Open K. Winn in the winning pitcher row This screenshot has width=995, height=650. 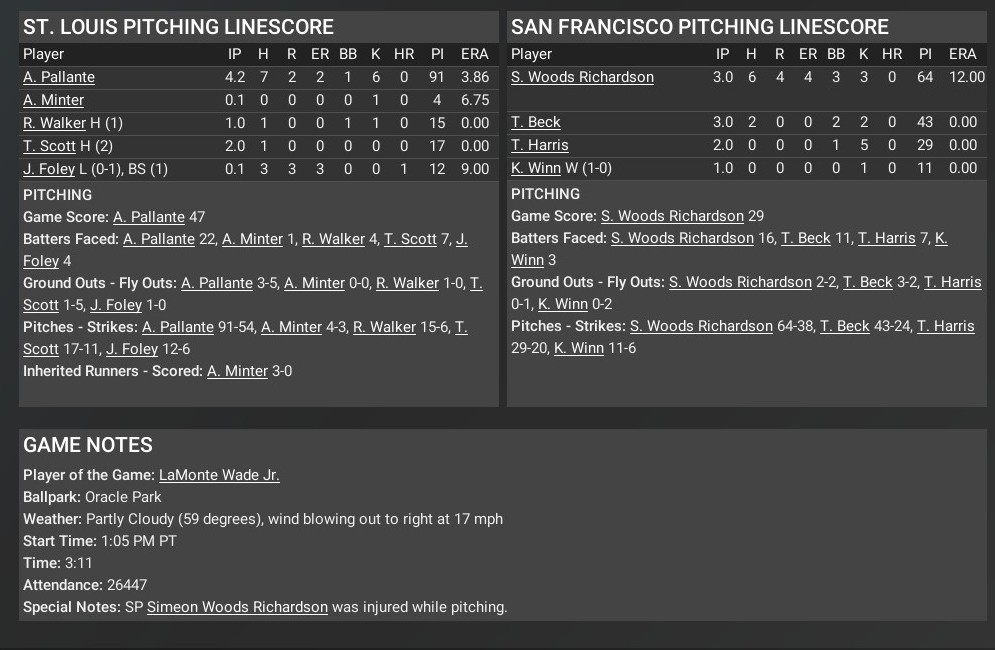[x=535, y=168]
